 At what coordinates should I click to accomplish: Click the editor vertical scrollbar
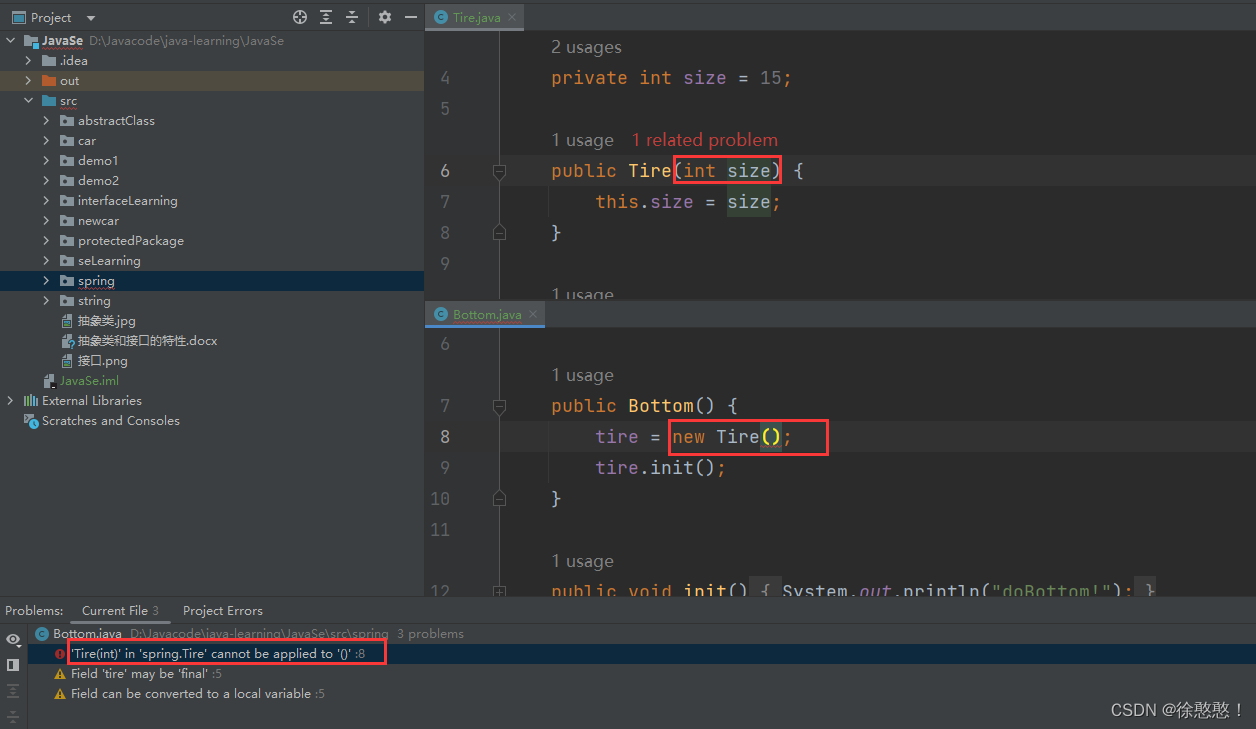(1249, 150)
